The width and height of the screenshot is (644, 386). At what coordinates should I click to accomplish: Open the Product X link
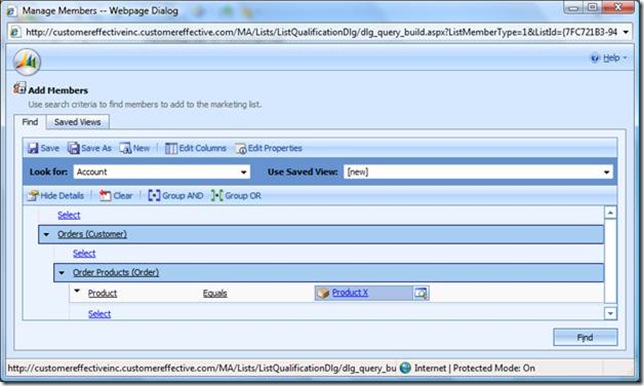pos(350,292)
